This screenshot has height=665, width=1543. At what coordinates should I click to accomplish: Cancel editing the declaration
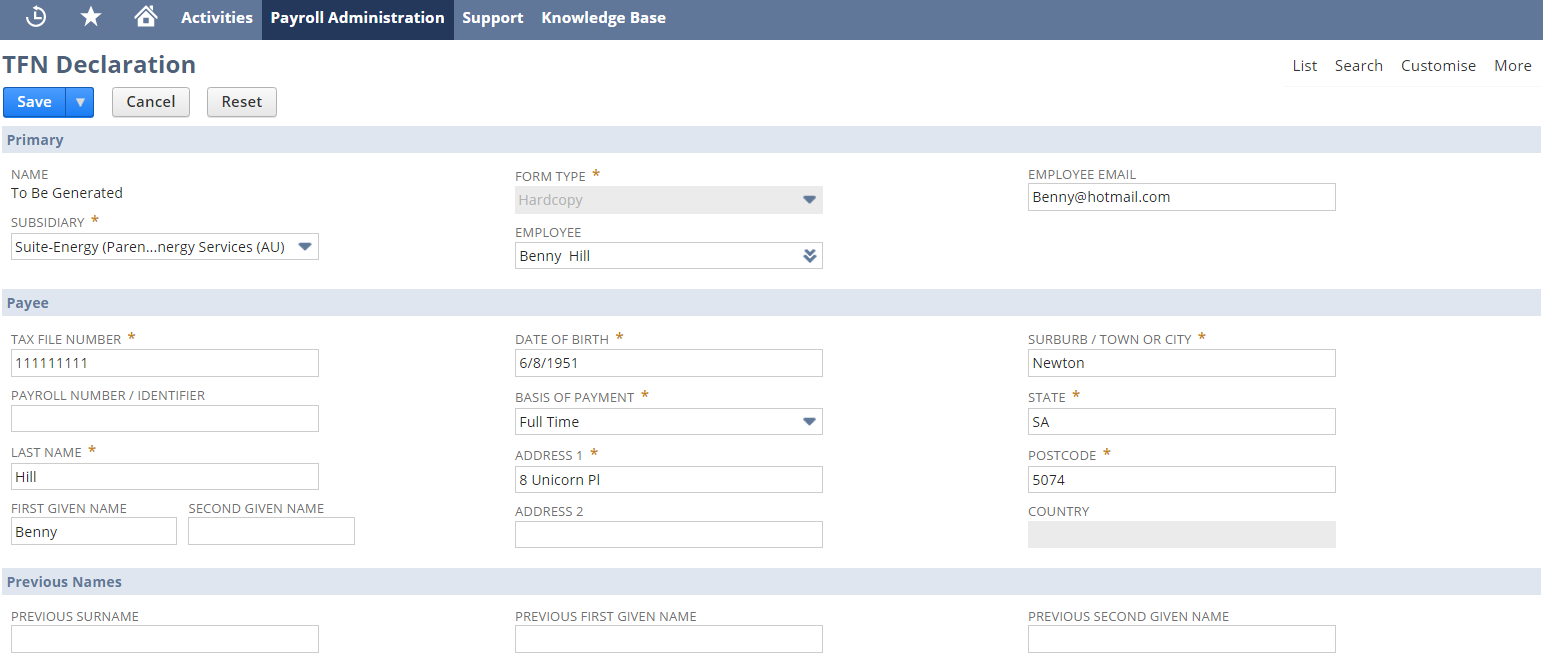point(150,101)
